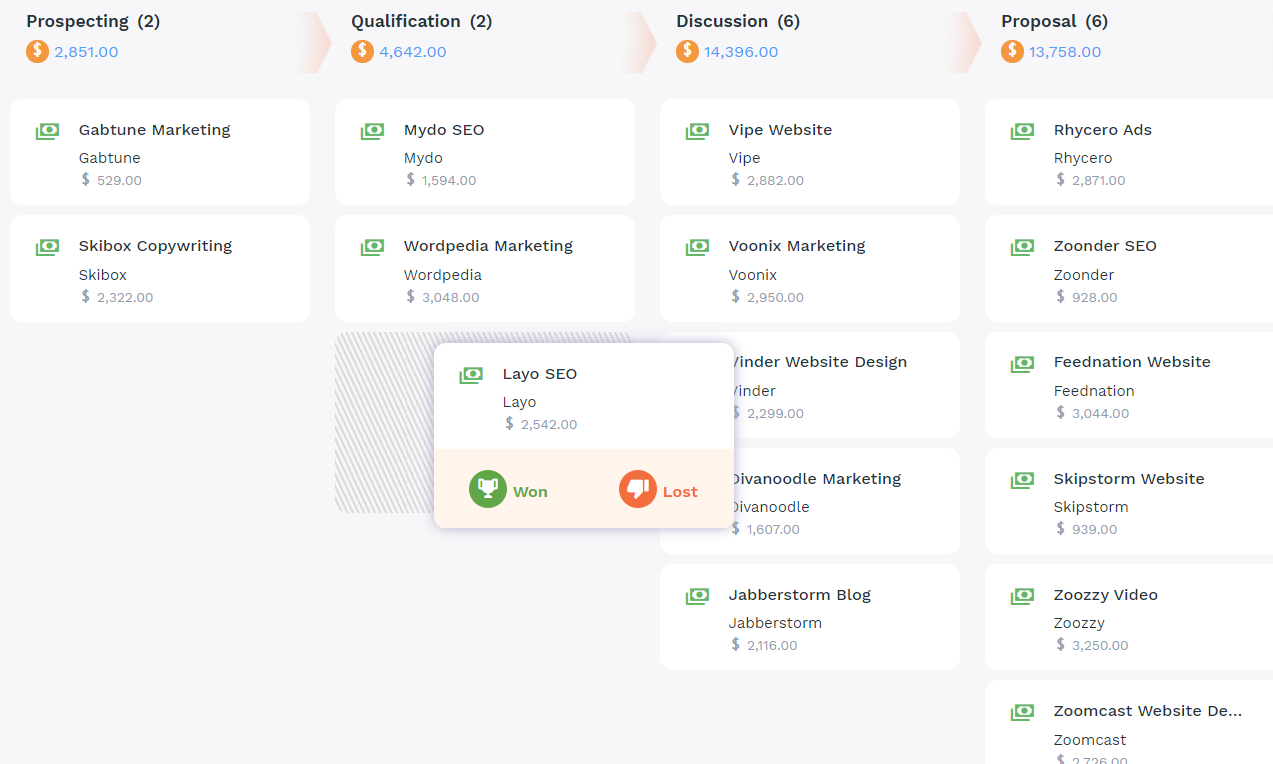Image resolution: width=1273 pixels, height=764 pixels.
Task: Click the green Won trophy icon
Action: tap(488, 490)
